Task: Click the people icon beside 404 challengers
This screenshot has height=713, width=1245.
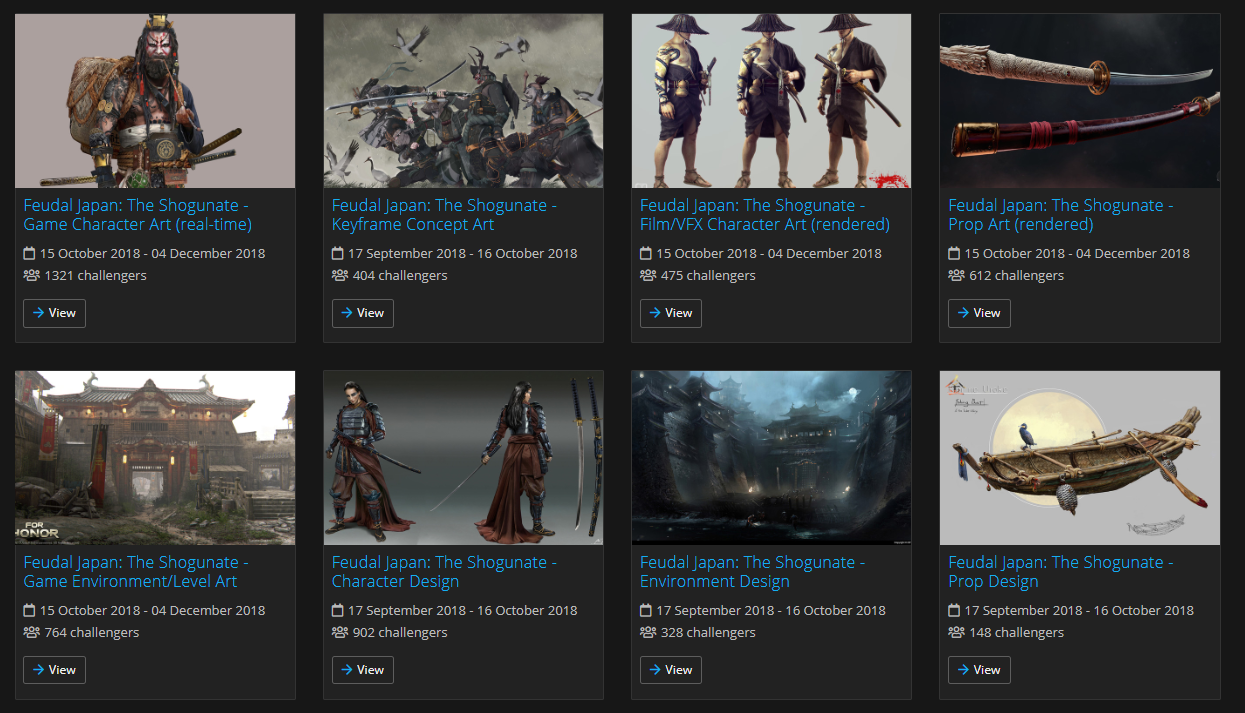Action: pyautogui.click(x=340, y=275)
